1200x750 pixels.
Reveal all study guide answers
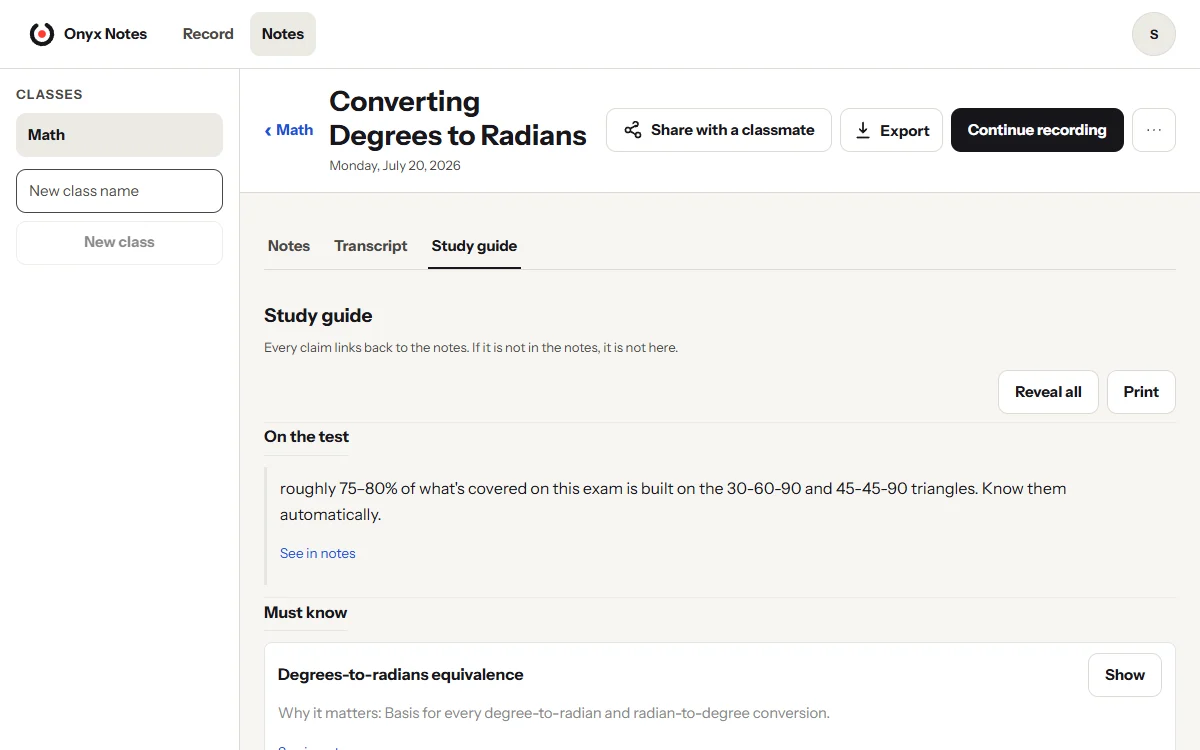pyautogui.click(x=1048, y=392)
